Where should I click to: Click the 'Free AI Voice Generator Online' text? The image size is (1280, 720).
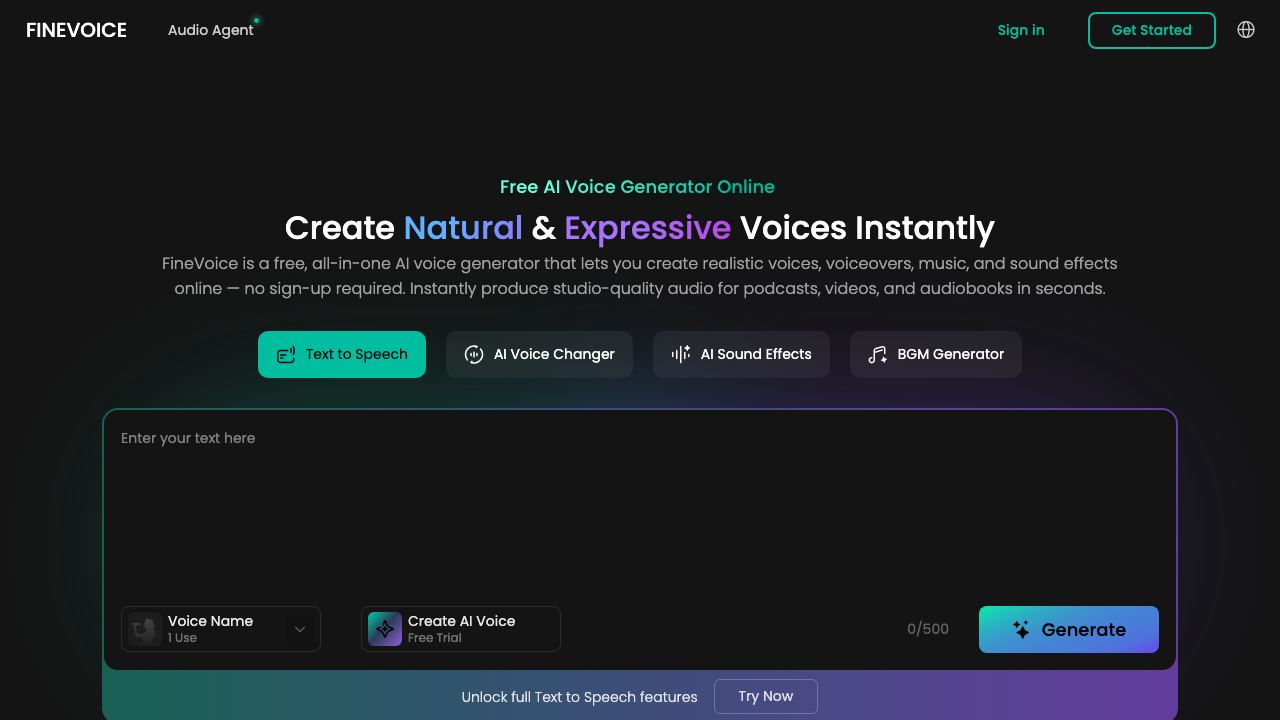(x=637, y=187)
